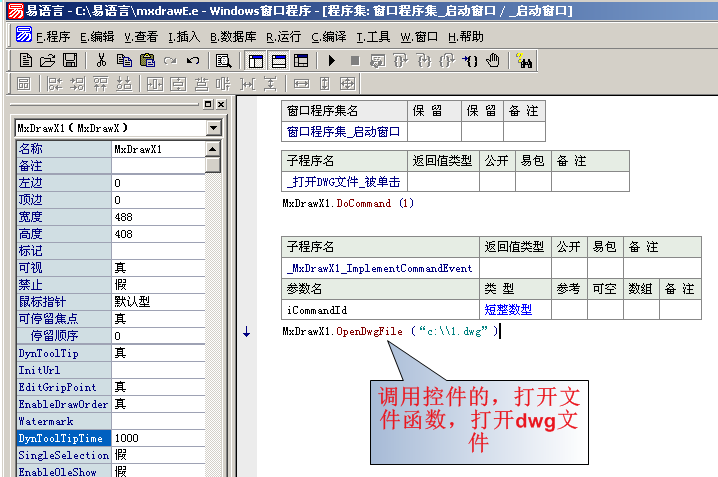718x477 pixels.
Task: Click the step-into debug icon
Action: point(424,60)
